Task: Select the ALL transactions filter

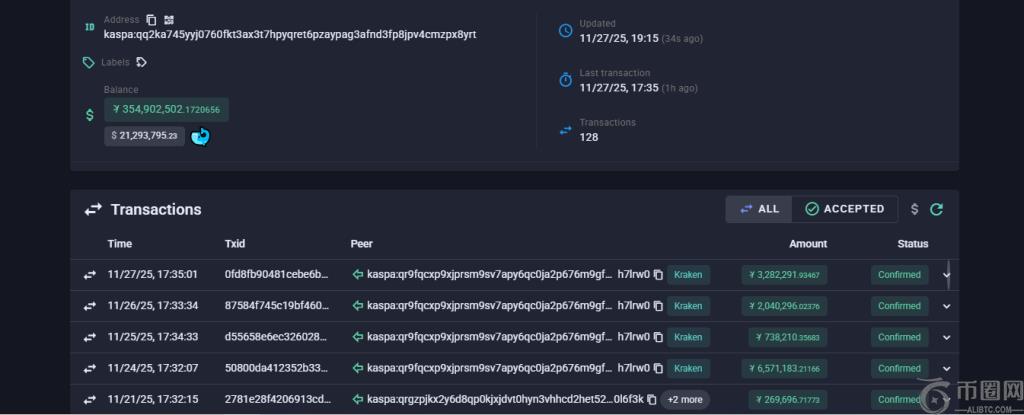Action: pos(759,209)
